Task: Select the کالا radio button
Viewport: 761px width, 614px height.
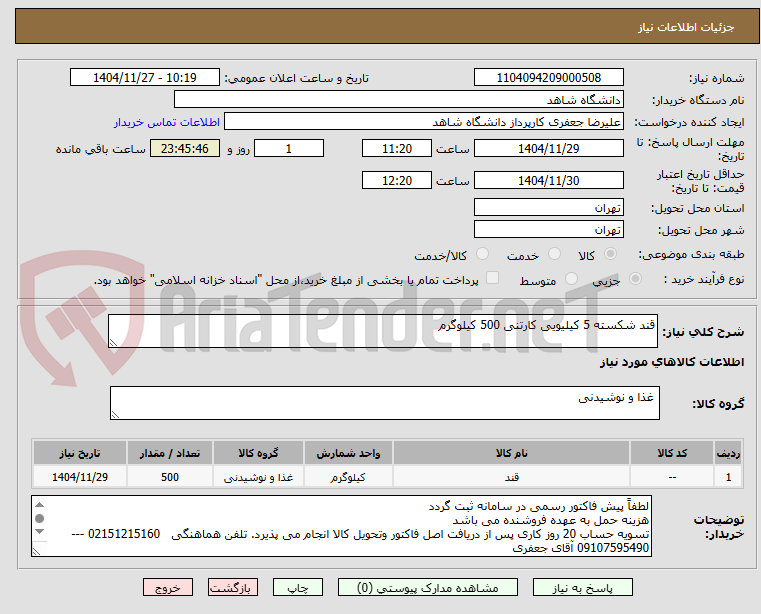Action: point(611,254)
